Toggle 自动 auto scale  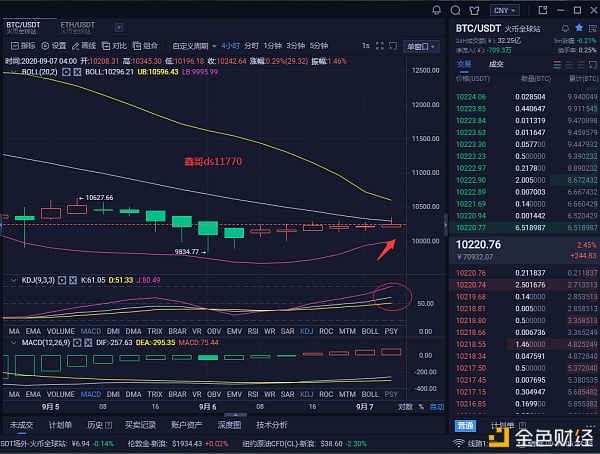[437, 407]
